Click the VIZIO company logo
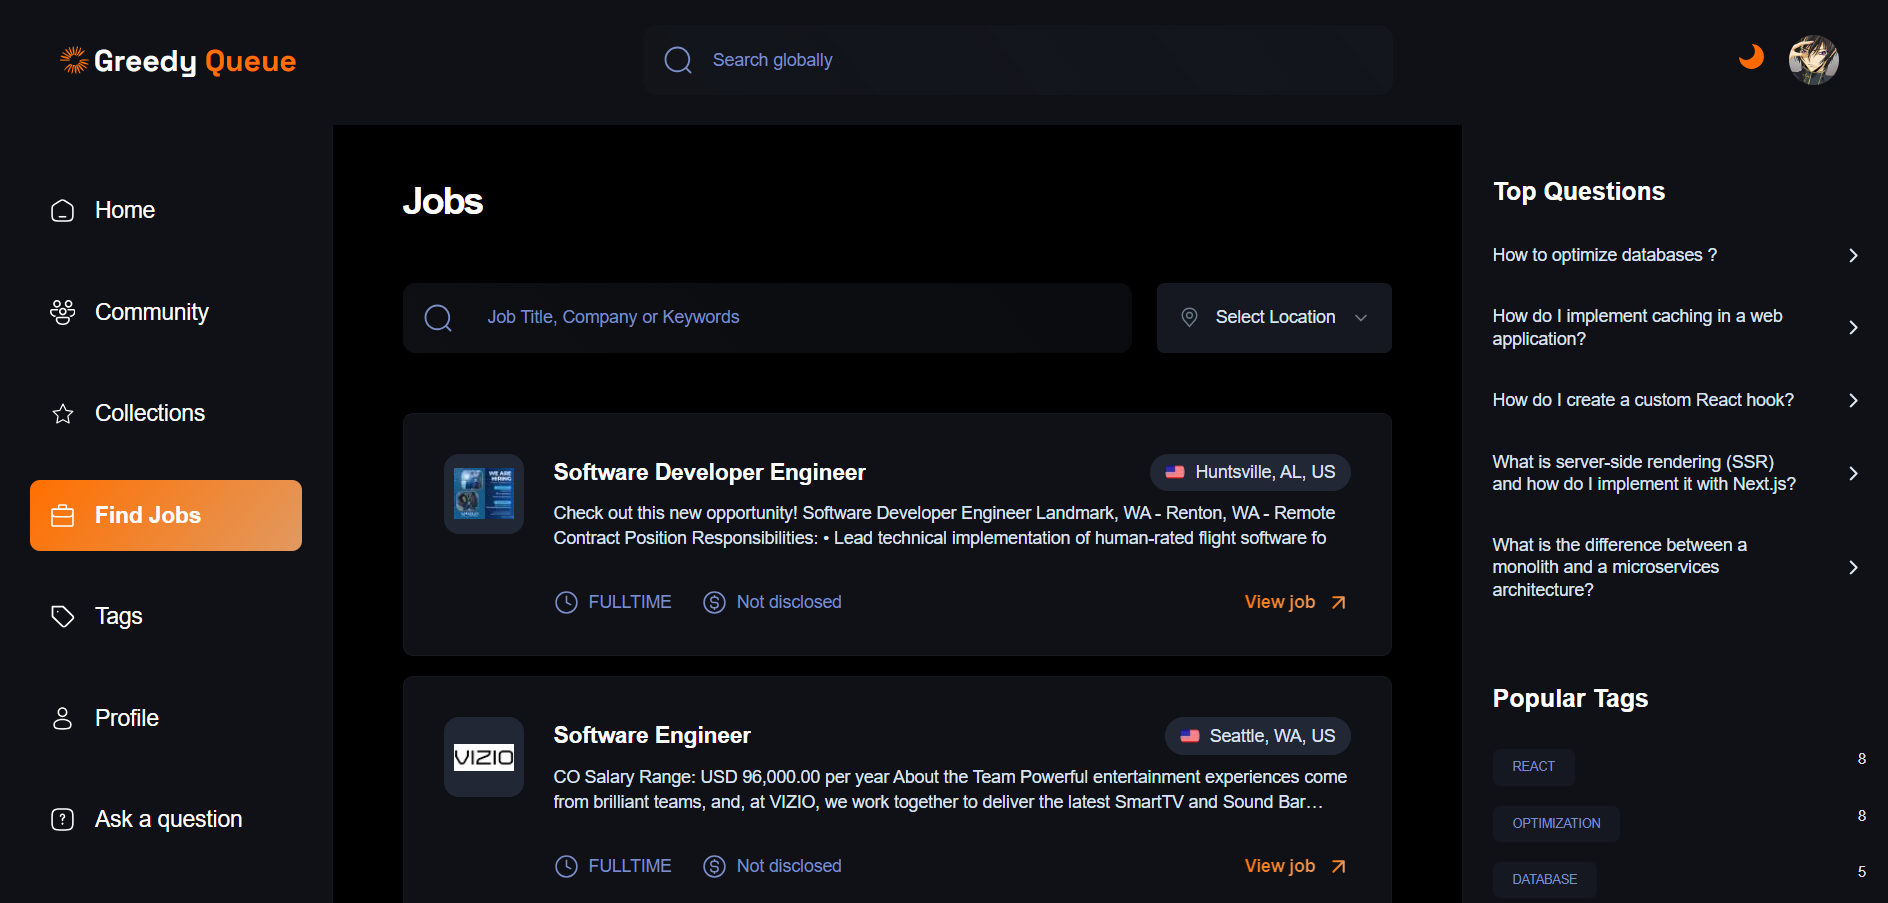 click(x=484, y=757)
